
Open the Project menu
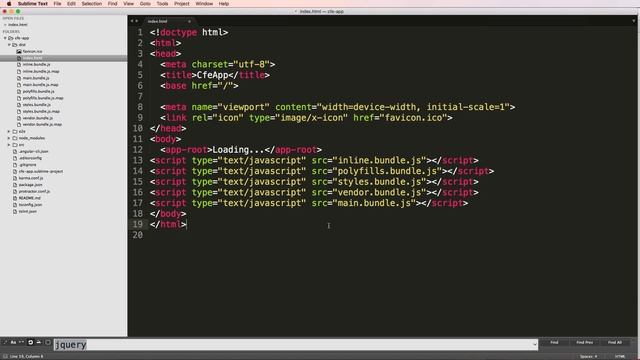click(x=182, y=4)
